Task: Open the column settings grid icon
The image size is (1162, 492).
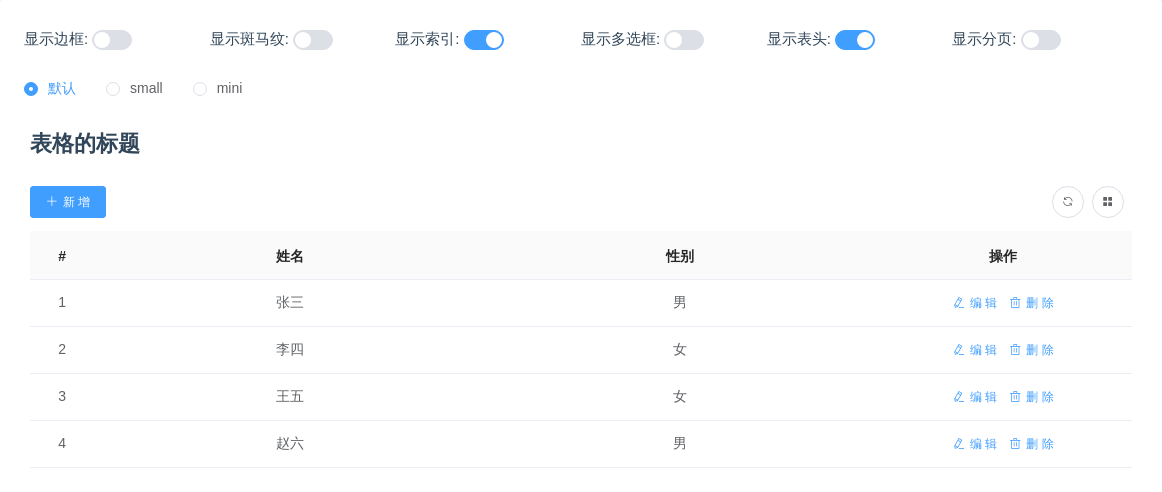Action: pos(1107,202)
